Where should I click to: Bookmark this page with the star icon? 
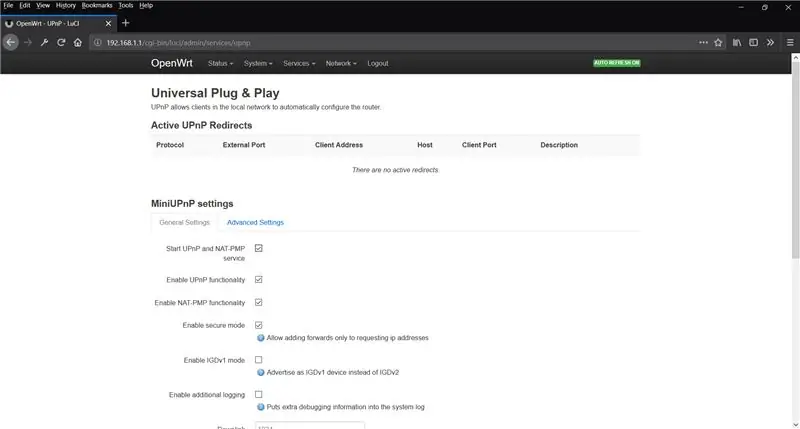coord(718,42)
